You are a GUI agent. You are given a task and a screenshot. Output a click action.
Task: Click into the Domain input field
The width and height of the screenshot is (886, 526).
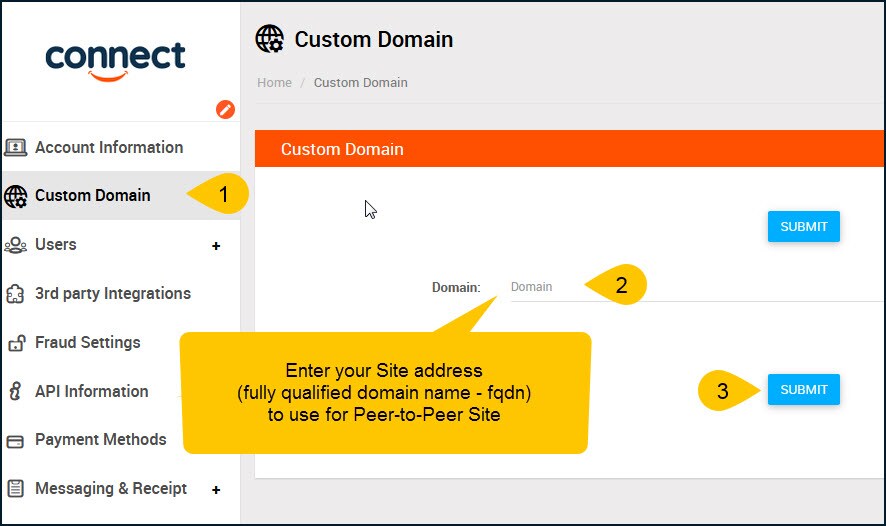[x=696, y=287]
